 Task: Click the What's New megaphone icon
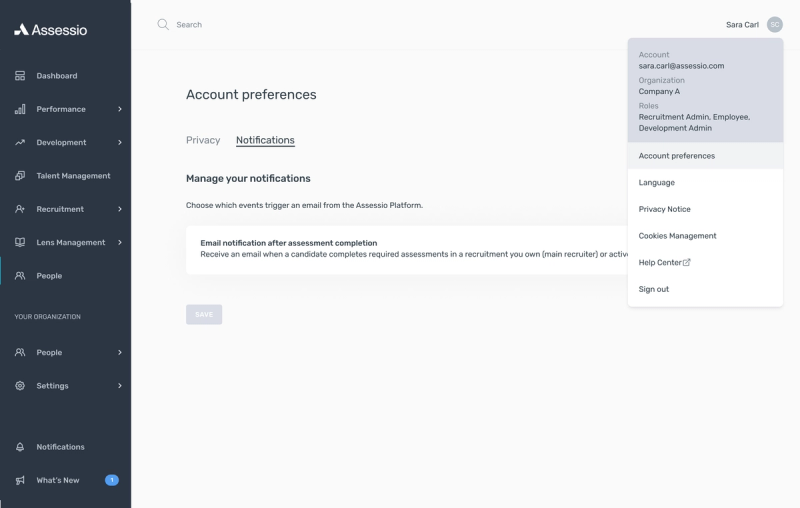click(x=20, y=480)
